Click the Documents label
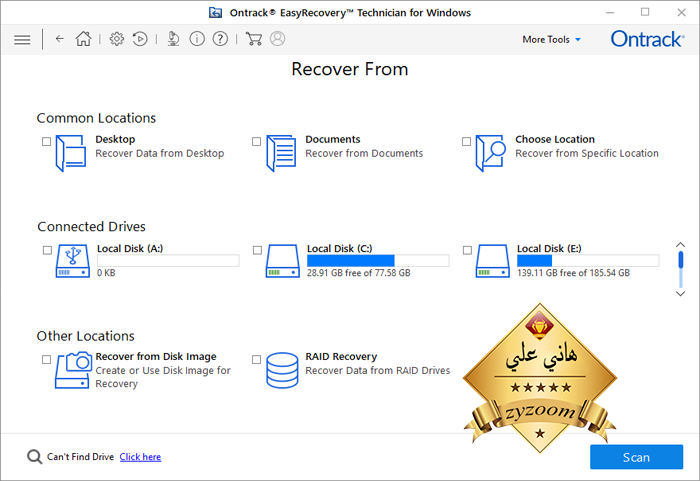The width and height of the screenshot is (700, 481). [x=333, y=139]
